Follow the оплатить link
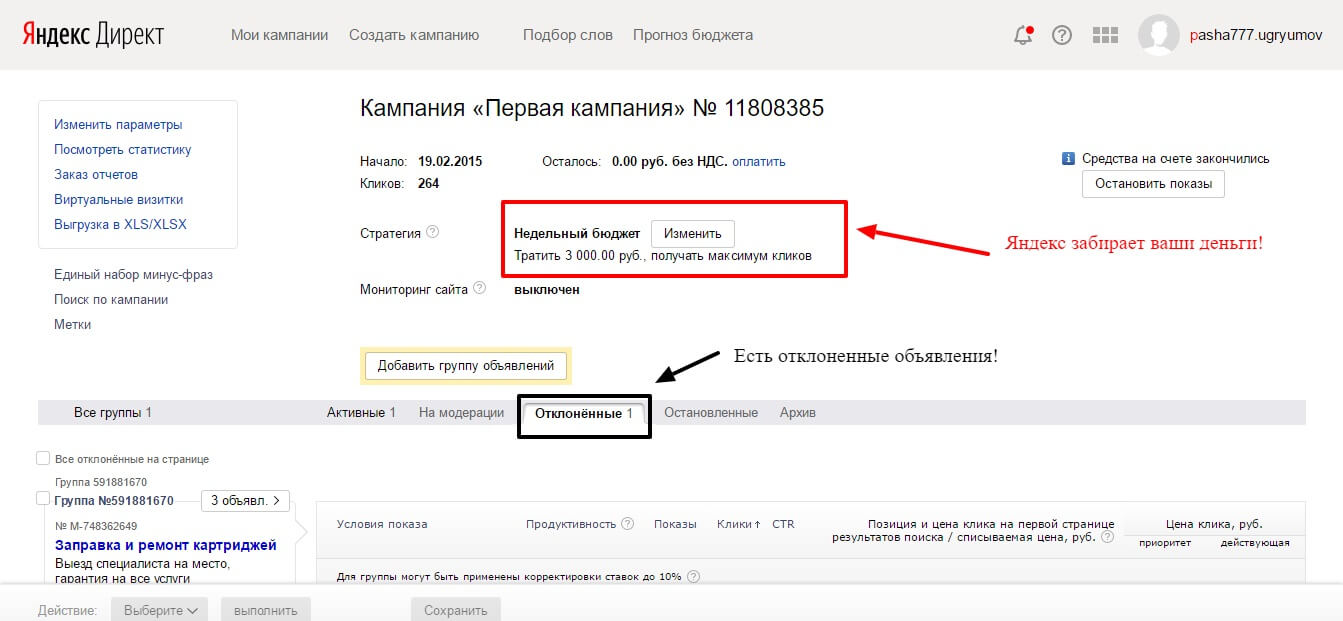Screen dimensions: 1343x621 click(x=759, y=161)
